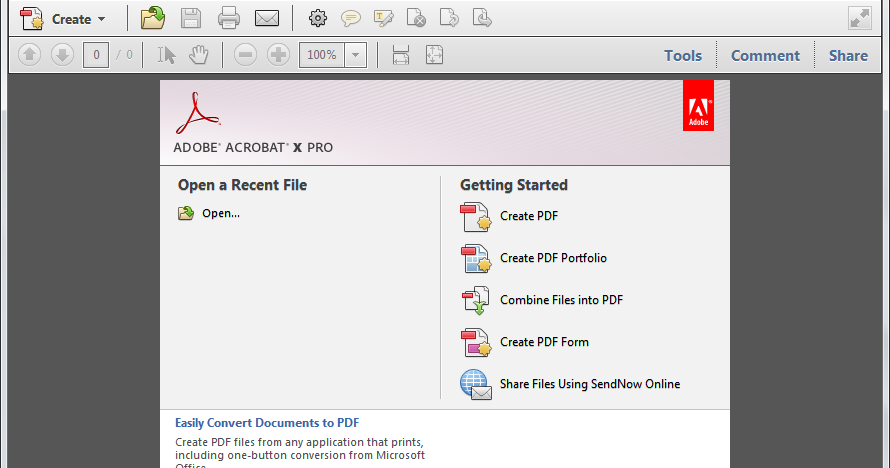Screen dimensions: 890x468
Task: Click the red Adobe logo badge
Action: 698,106
